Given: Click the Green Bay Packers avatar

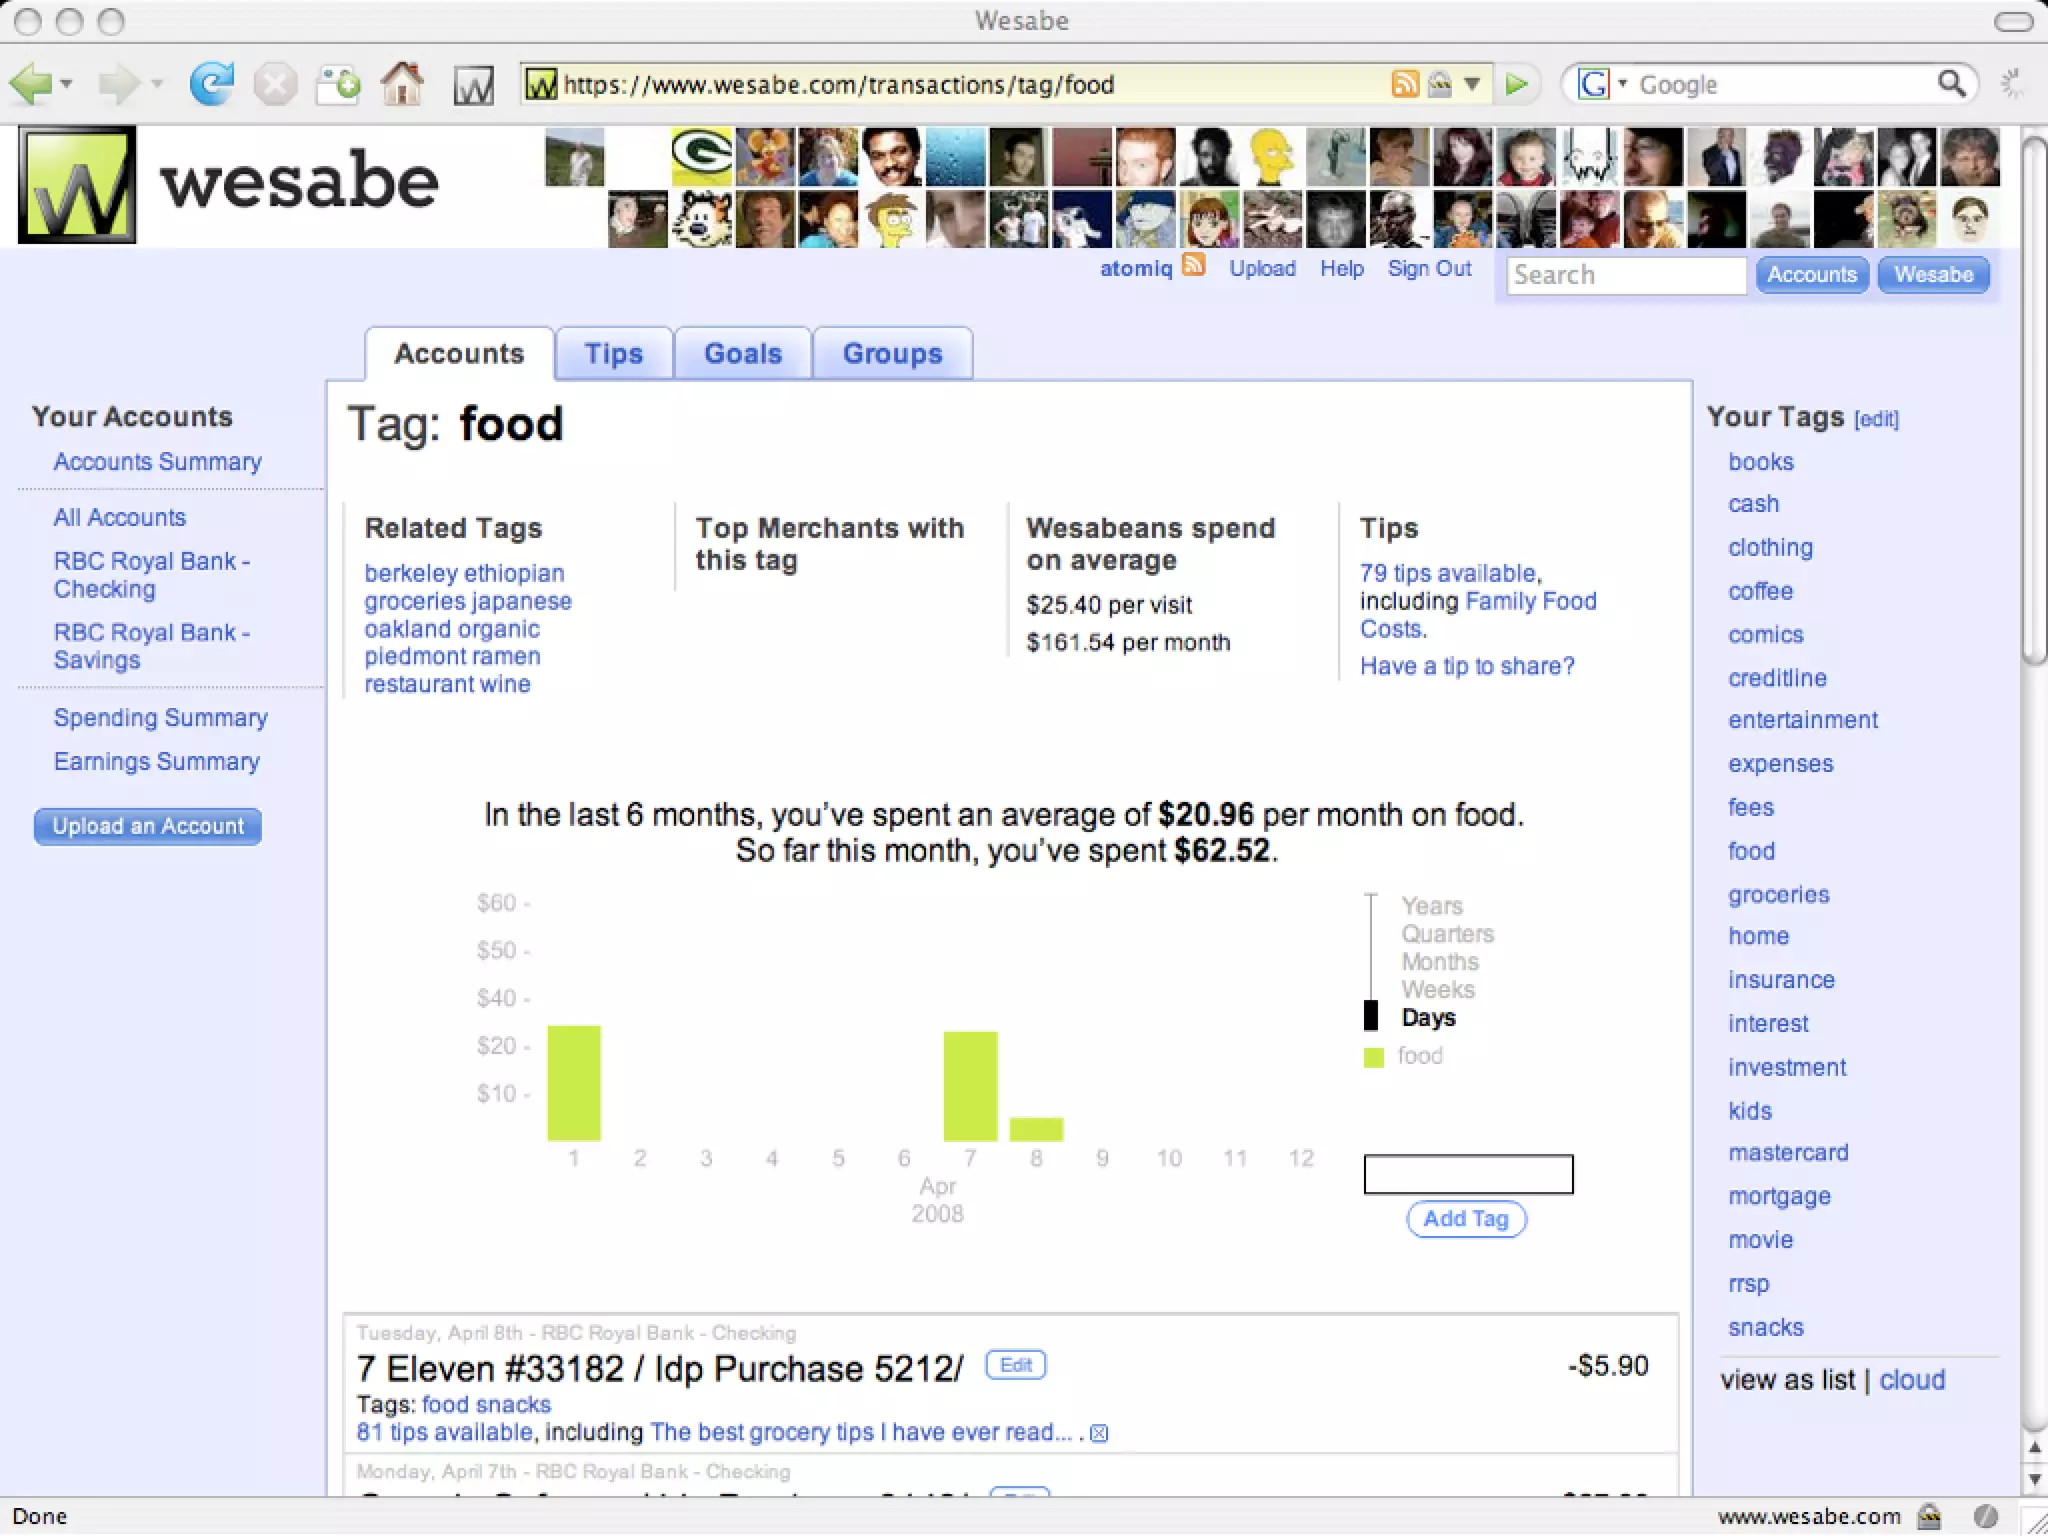Looking at the screenshot, I should (x=701, y=157).
